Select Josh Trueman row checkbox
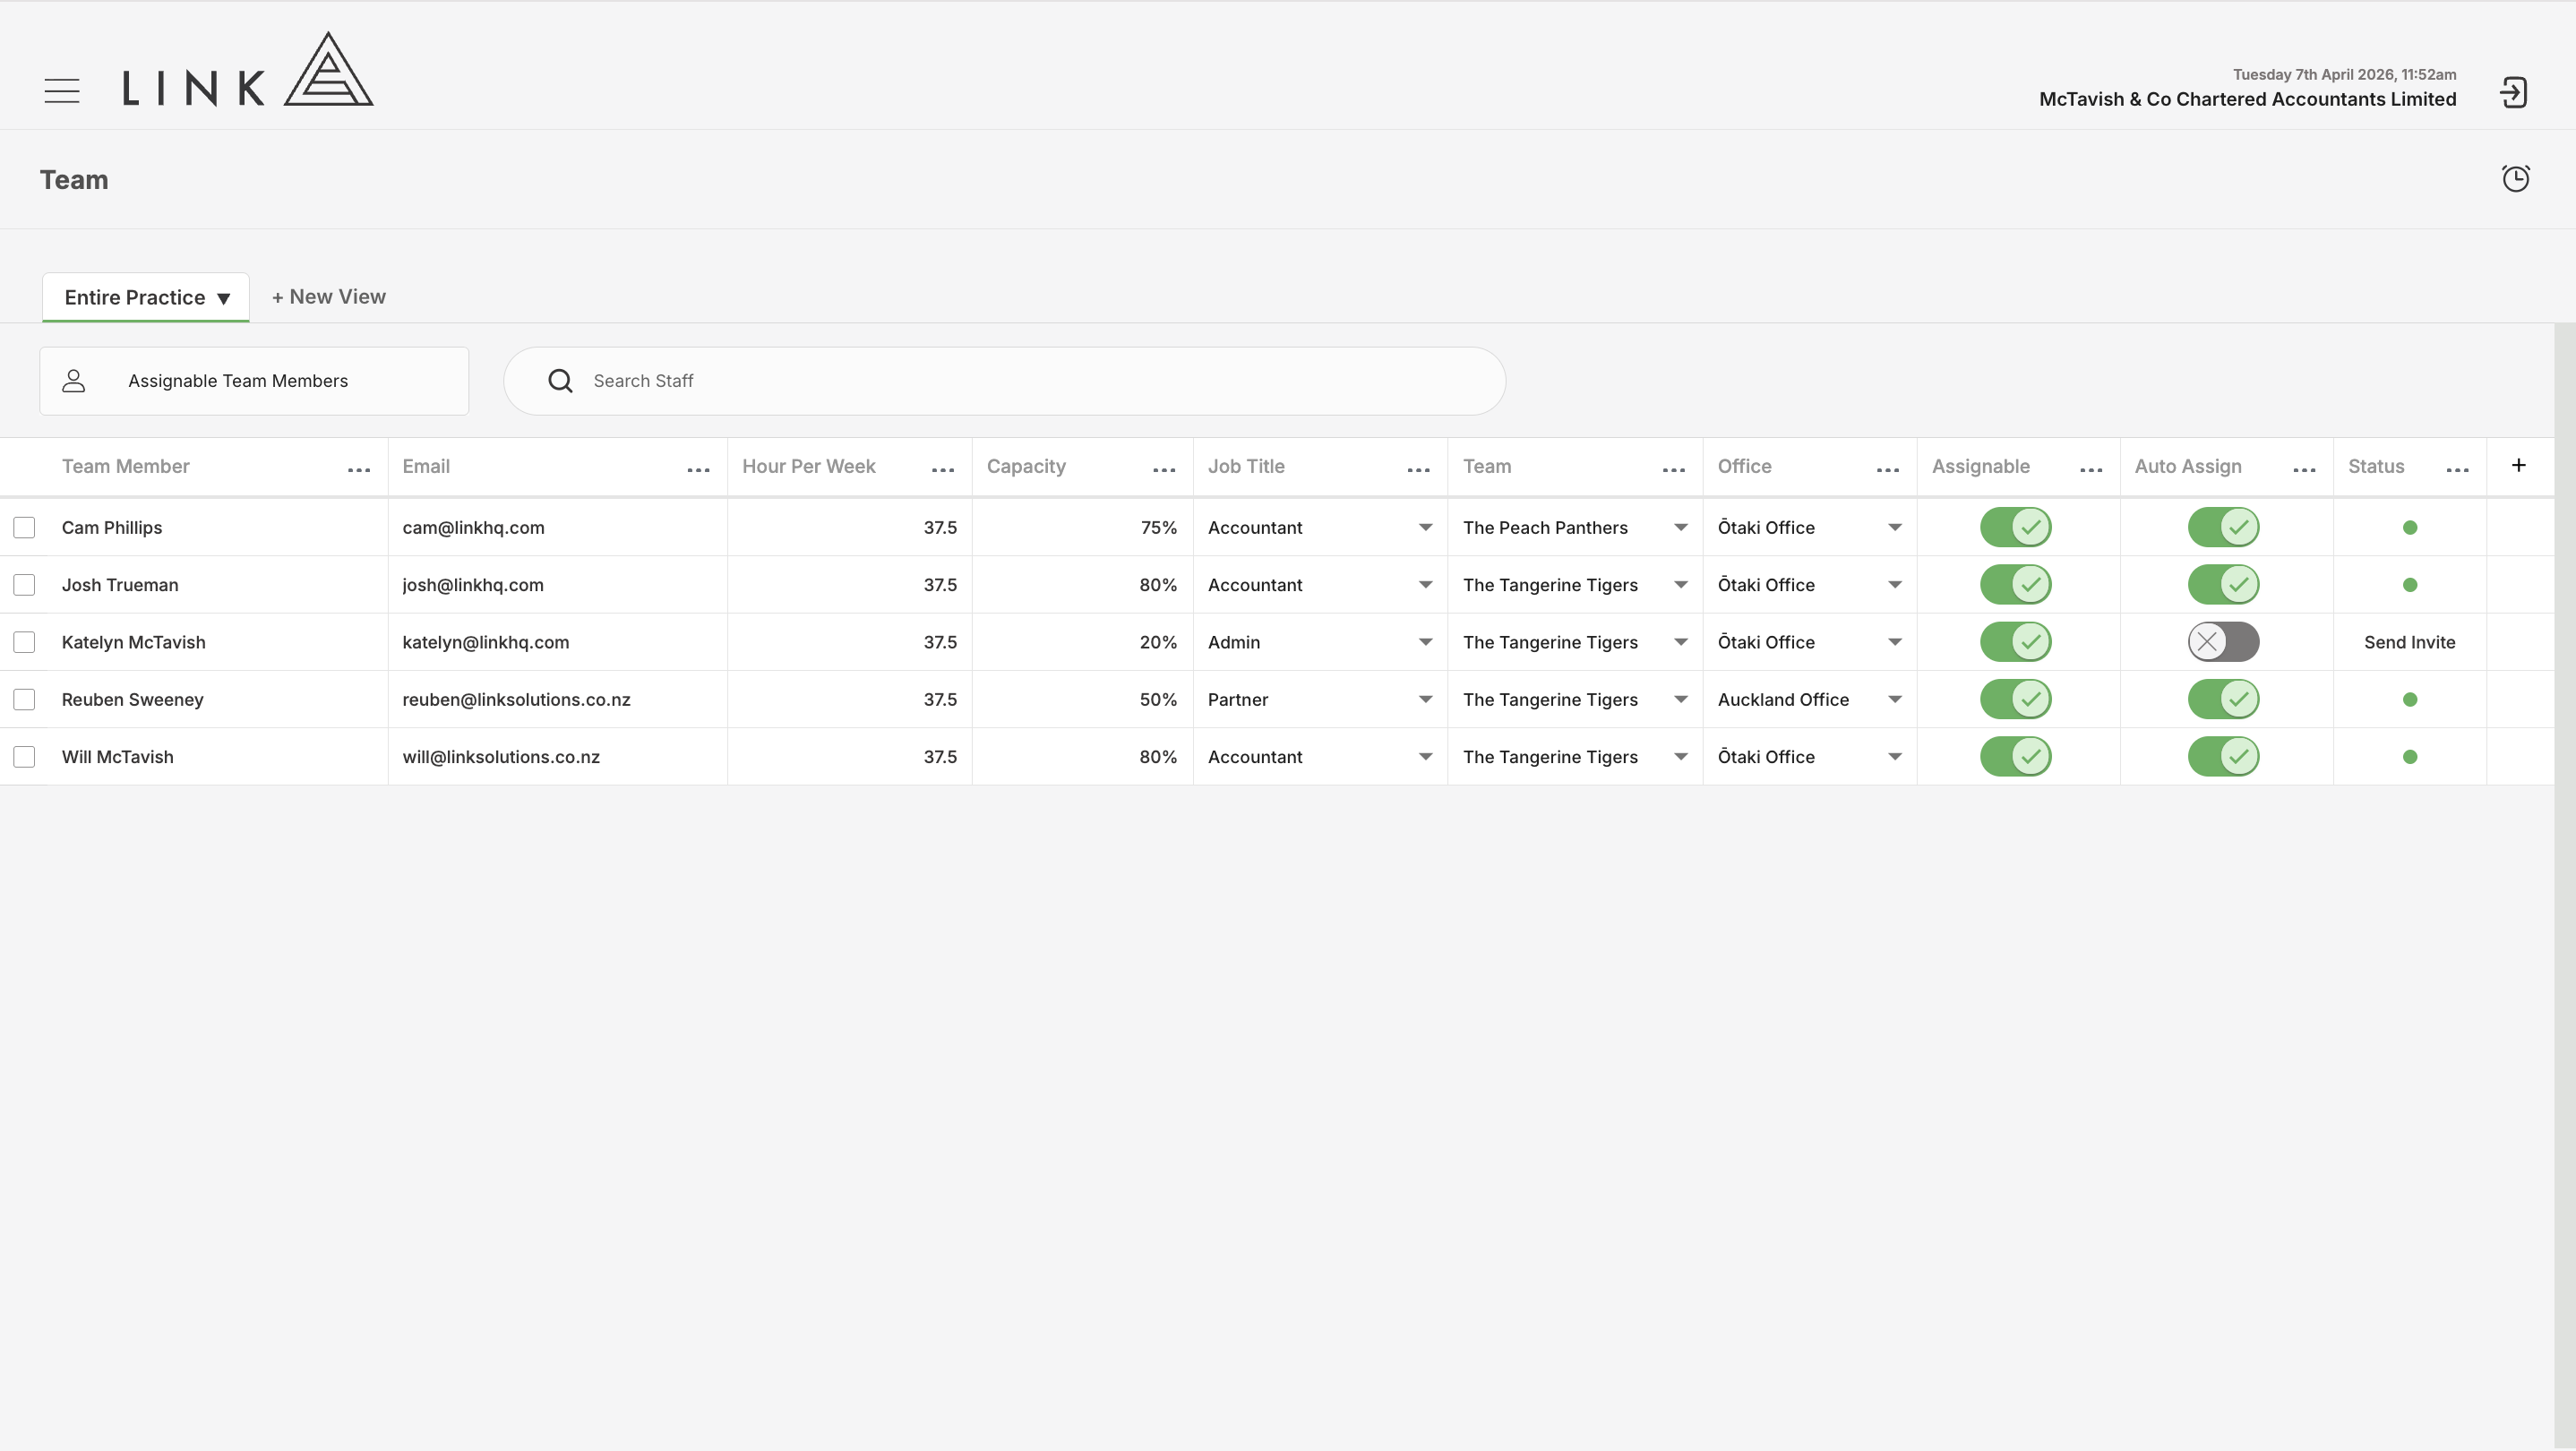The image size is (2576, 1451). coord(24,585)
